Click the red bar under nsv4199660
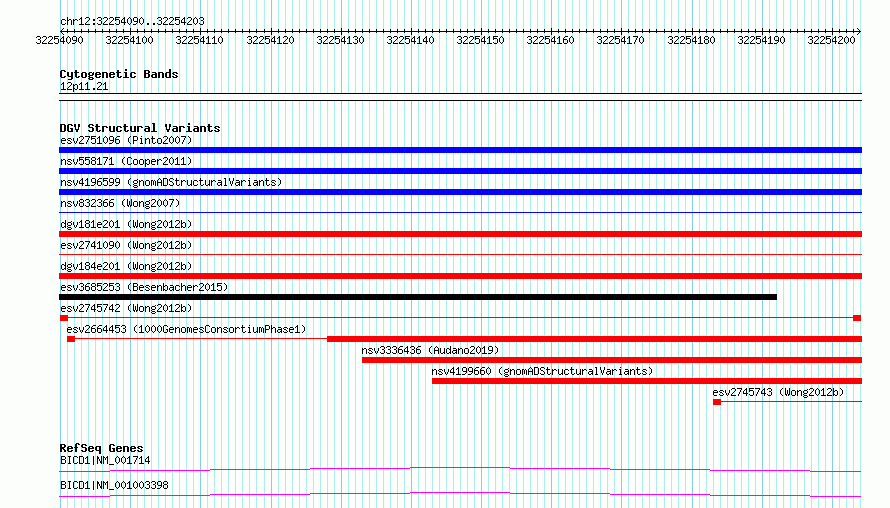This screenshot has height=508, width=890. point(647,381)
